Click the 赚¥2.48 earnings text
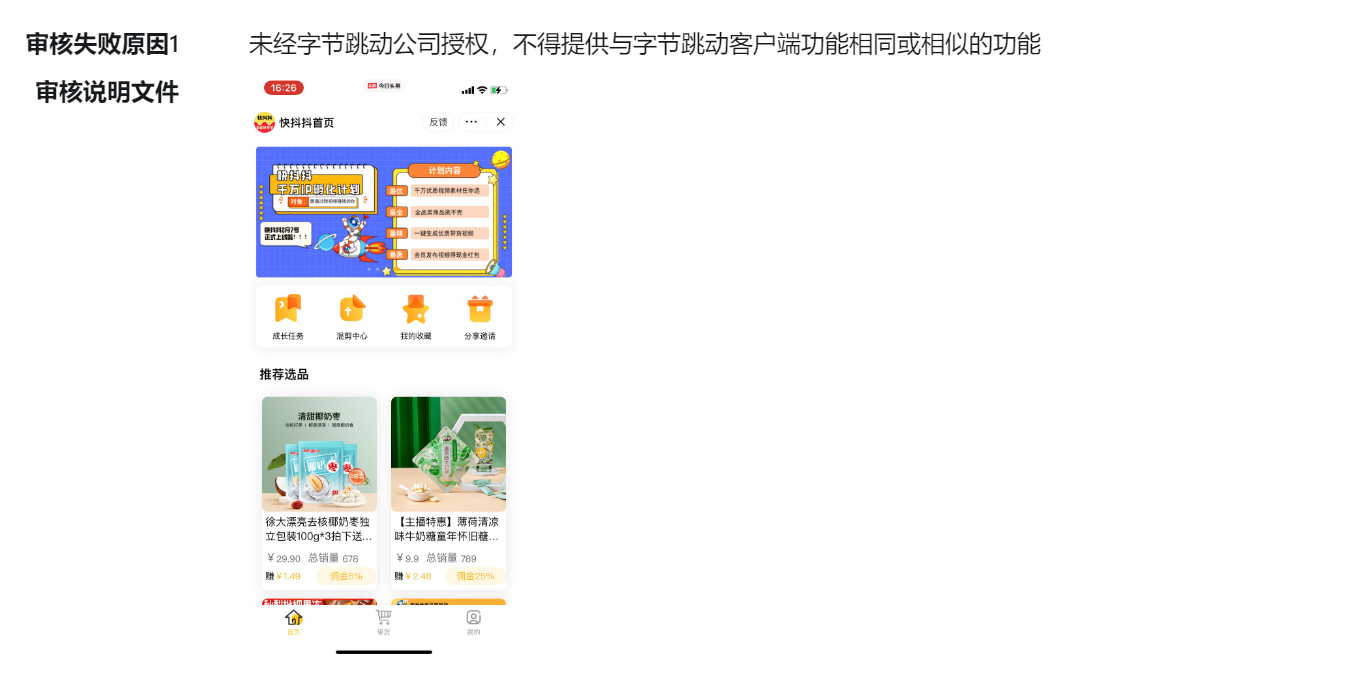1352x683 pixels. click(x=413, y=576)
